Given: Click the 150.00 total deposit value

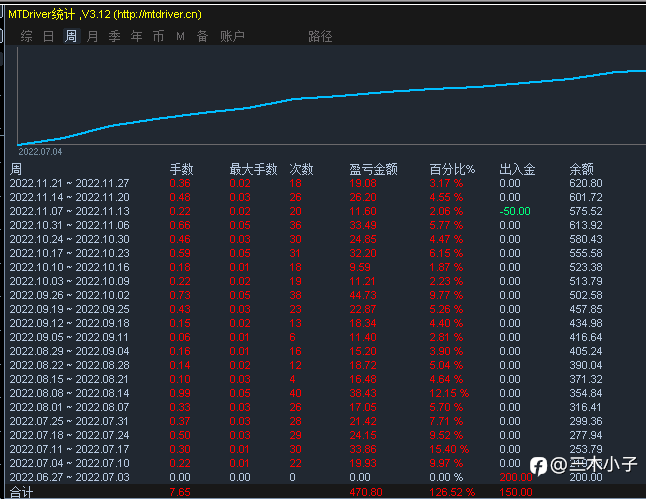Looking at the screenshot, I should pyautogui.click(x=516, y=492).
